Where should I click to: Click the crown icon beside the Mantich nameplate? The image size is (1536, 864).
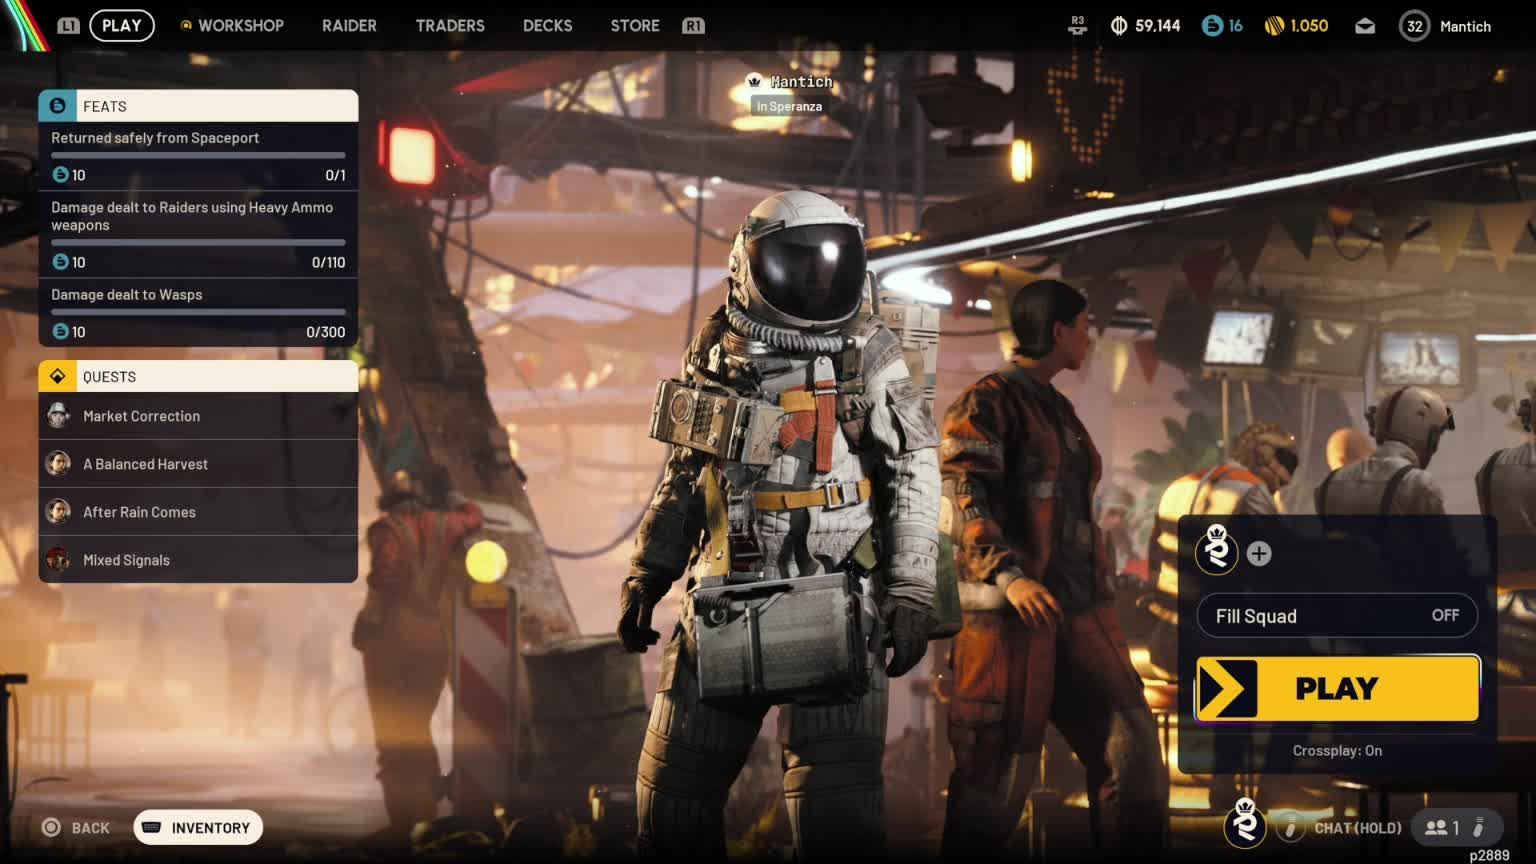coord(754,81)
